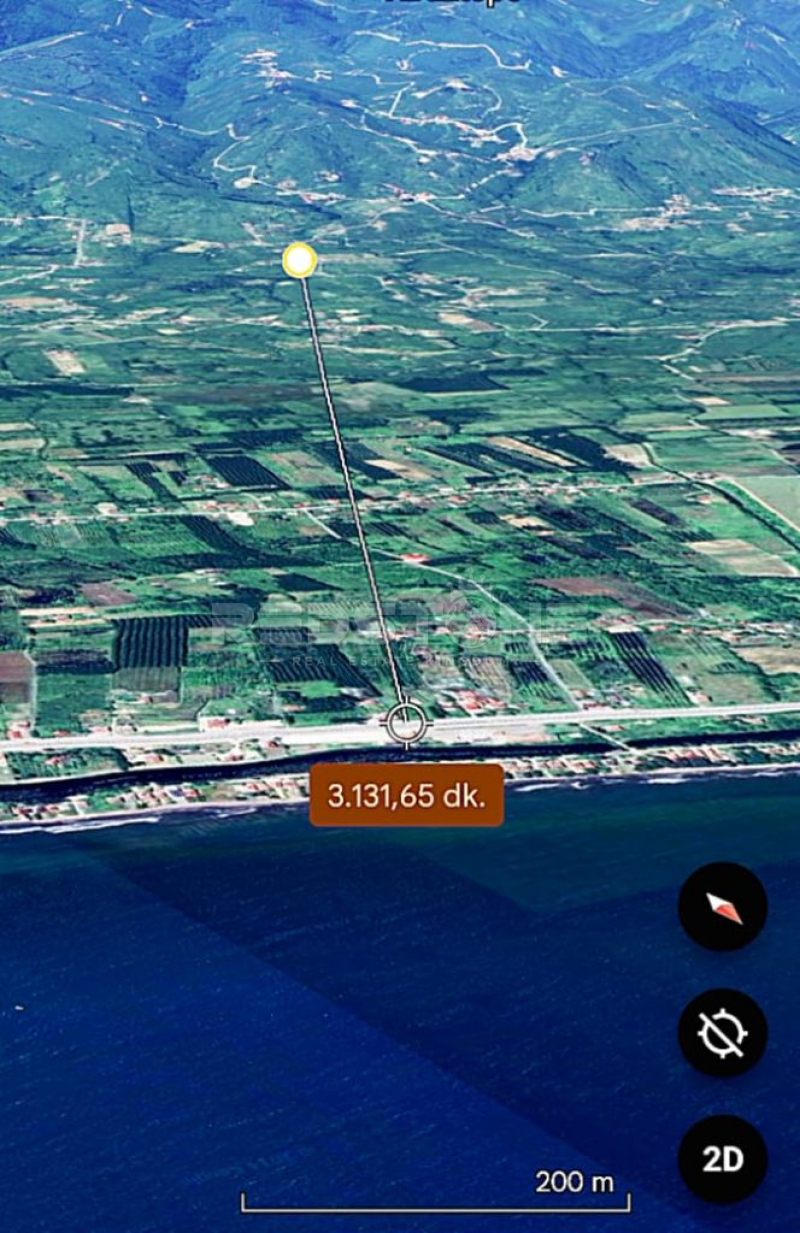
Task: Tap the compass needle icon
Action: 722,906
